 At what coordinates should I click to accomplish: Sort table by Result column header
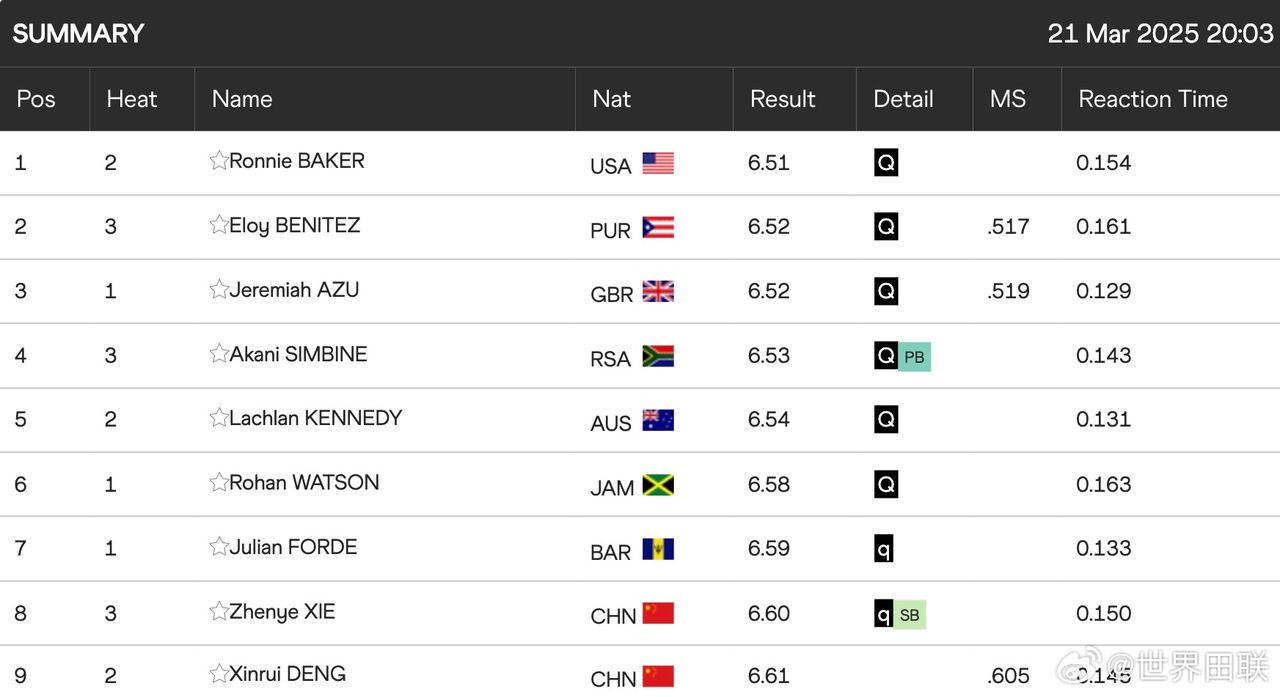(783, 99)
